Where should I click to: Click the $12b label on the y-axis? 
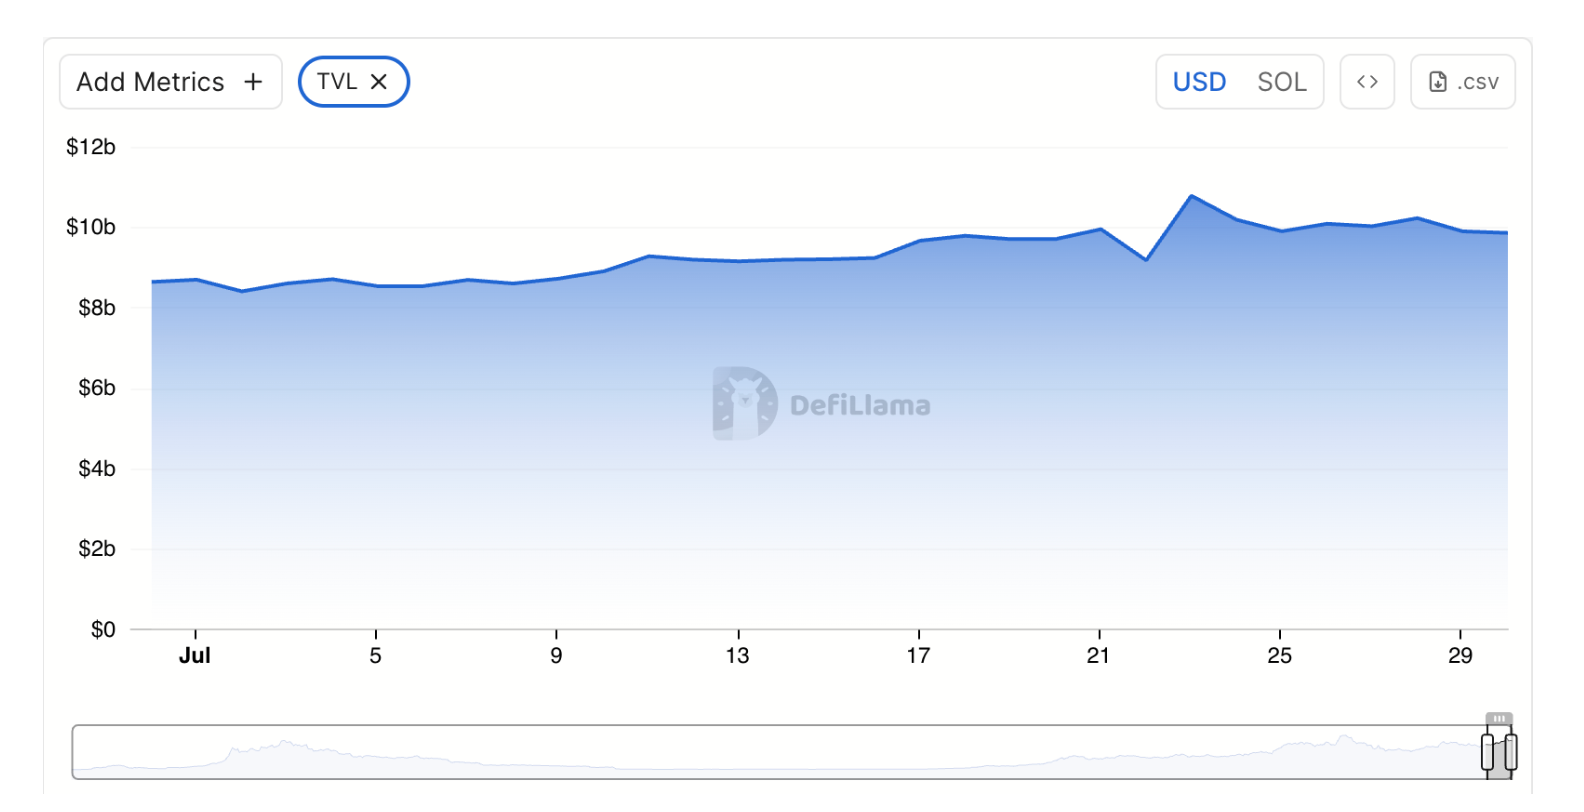pos(91,147)
